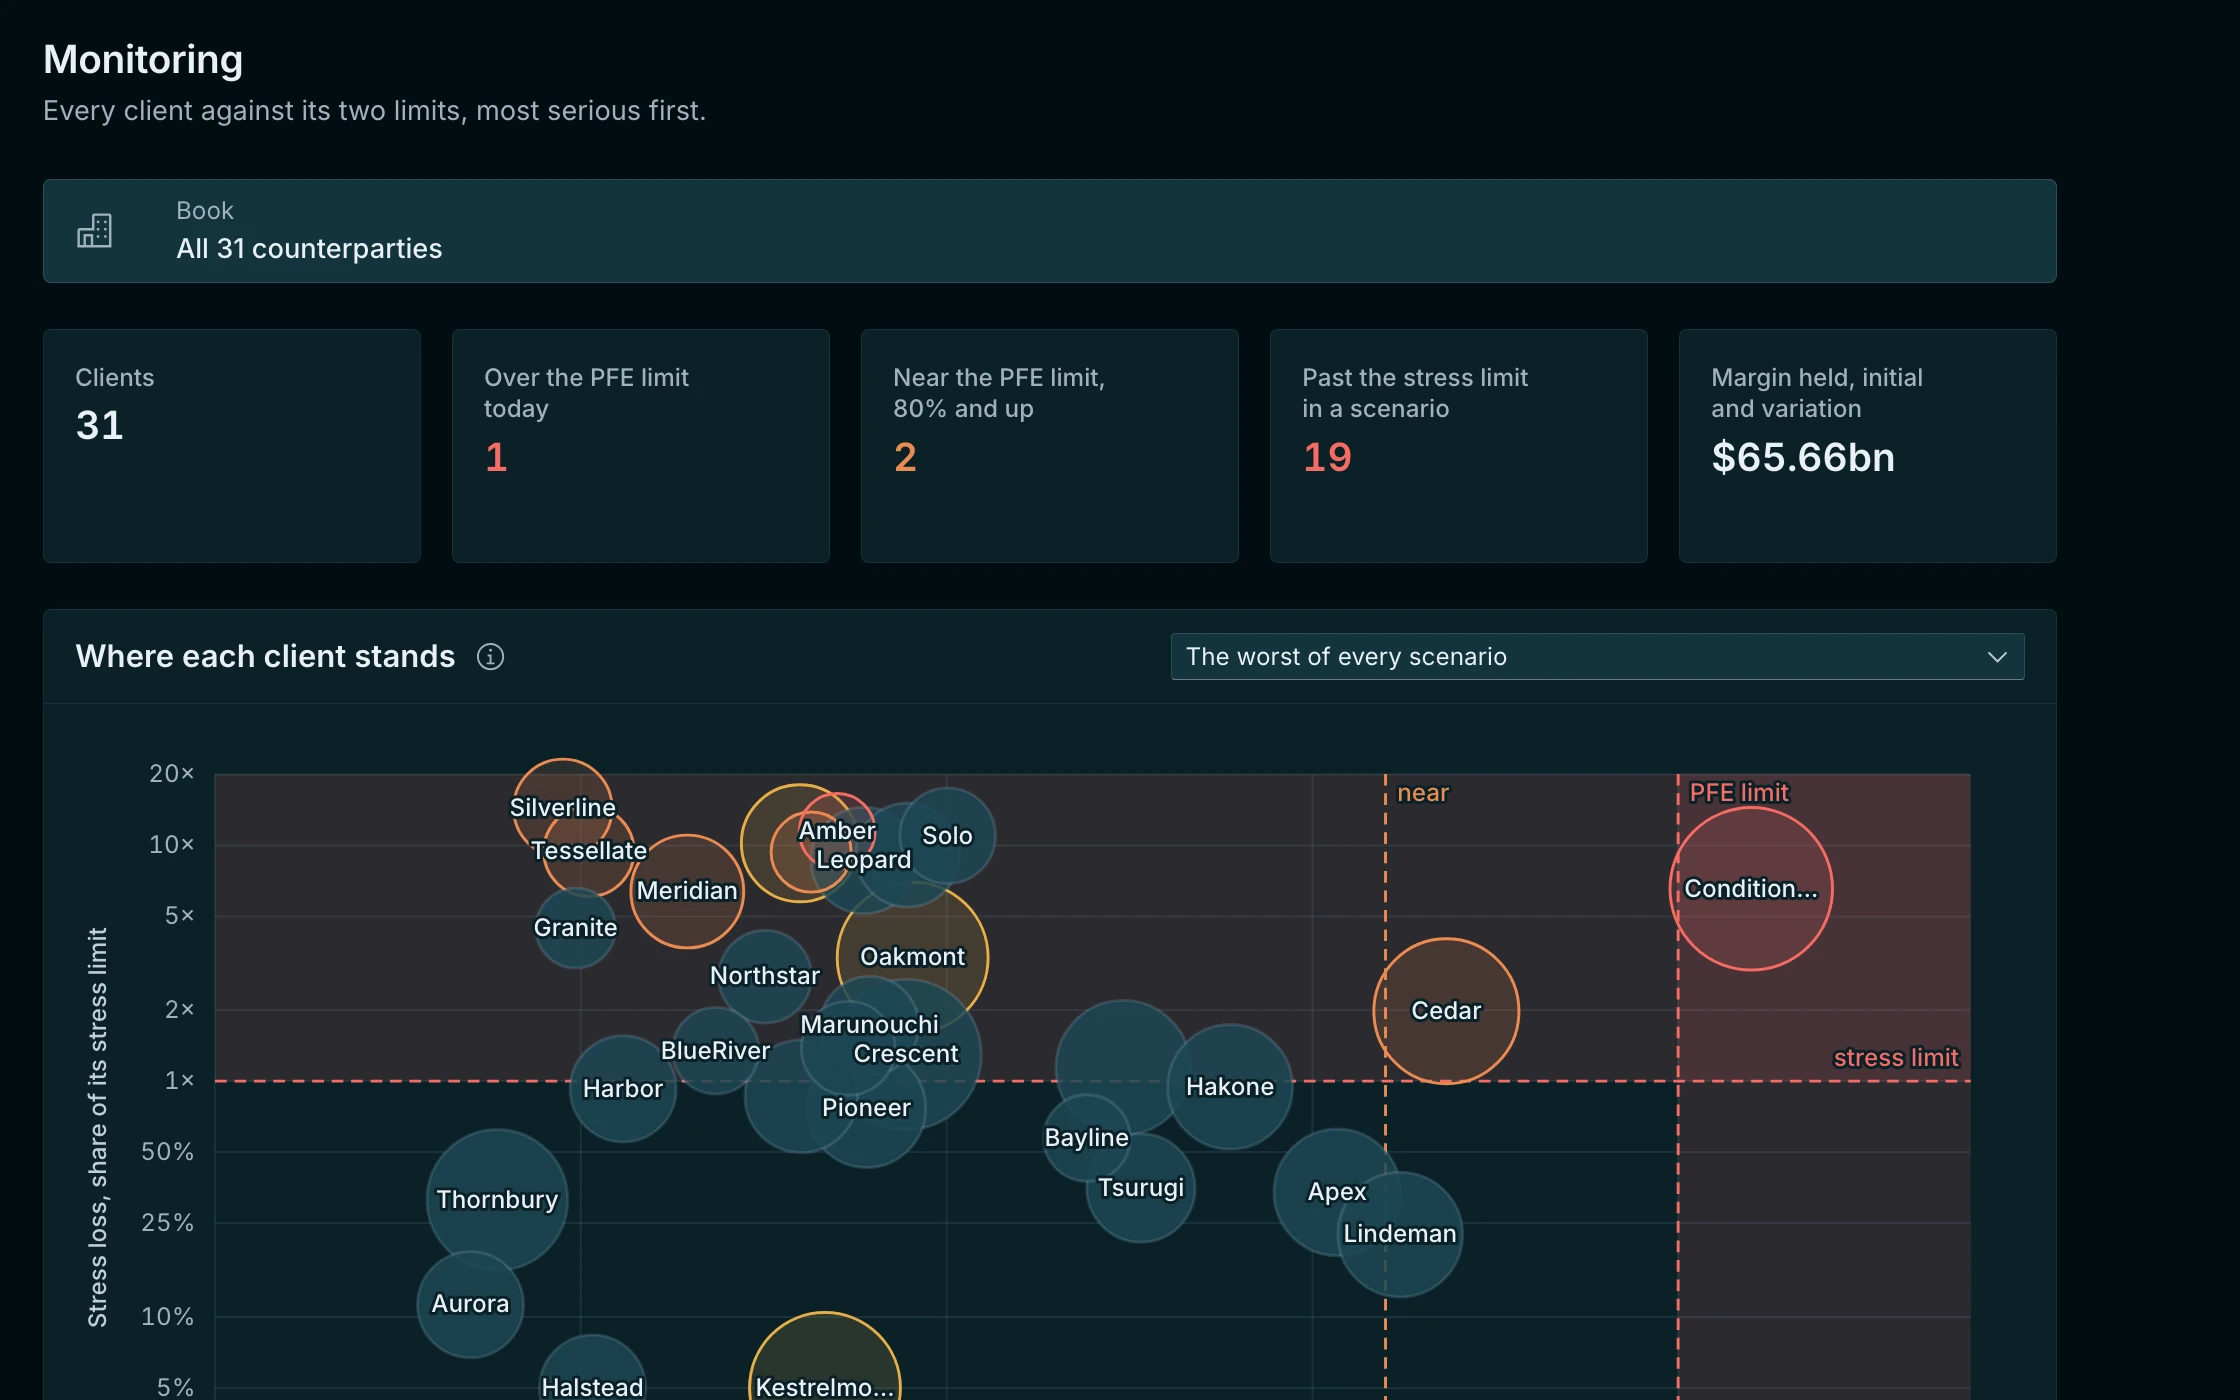Select the Condition... bubble past the PFE limit

(x=1751, y=889)
